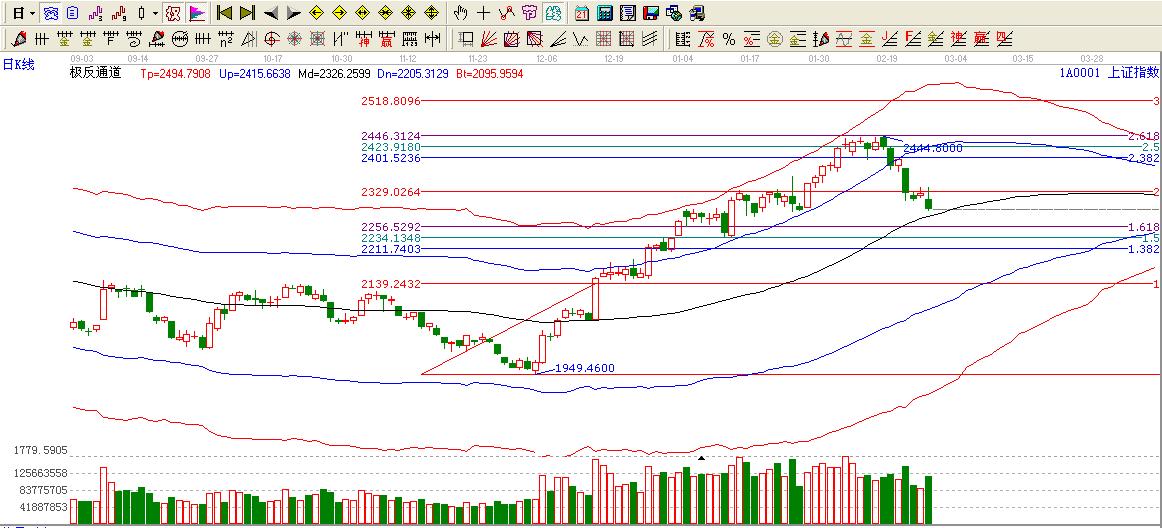1162x528 pixels.
Task: Click the 日K线 period label
Action: [x=18, y=65]
